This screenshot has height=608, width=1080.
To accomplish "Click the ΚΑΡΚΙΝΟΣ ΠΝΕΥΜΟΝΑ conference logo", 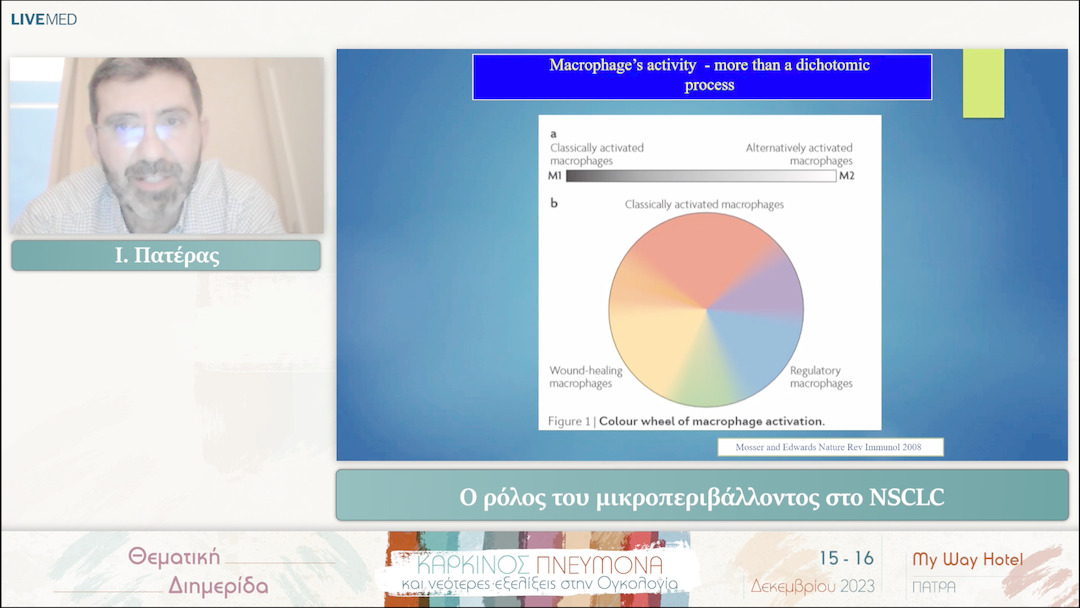I will click(538, 569).
